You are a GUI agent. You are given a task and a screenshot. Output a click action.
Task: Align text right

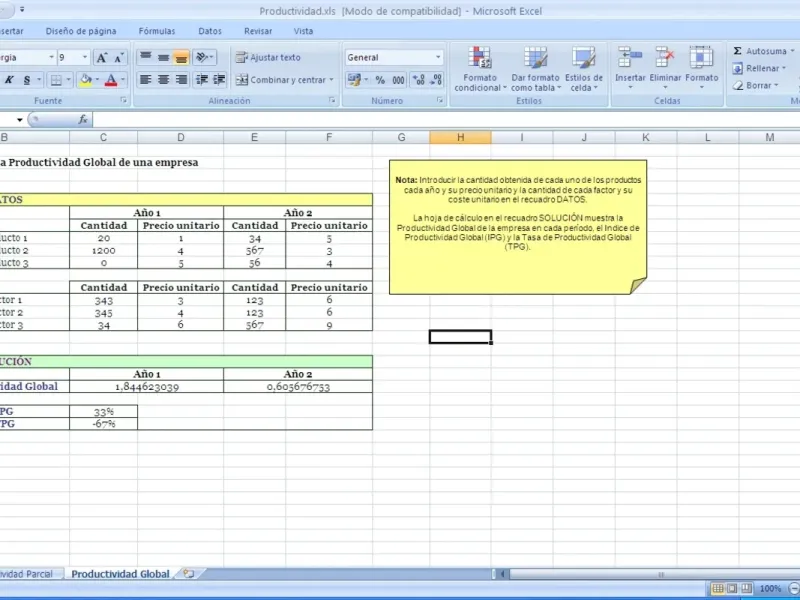pyautogui.click(x=181, y=80)
